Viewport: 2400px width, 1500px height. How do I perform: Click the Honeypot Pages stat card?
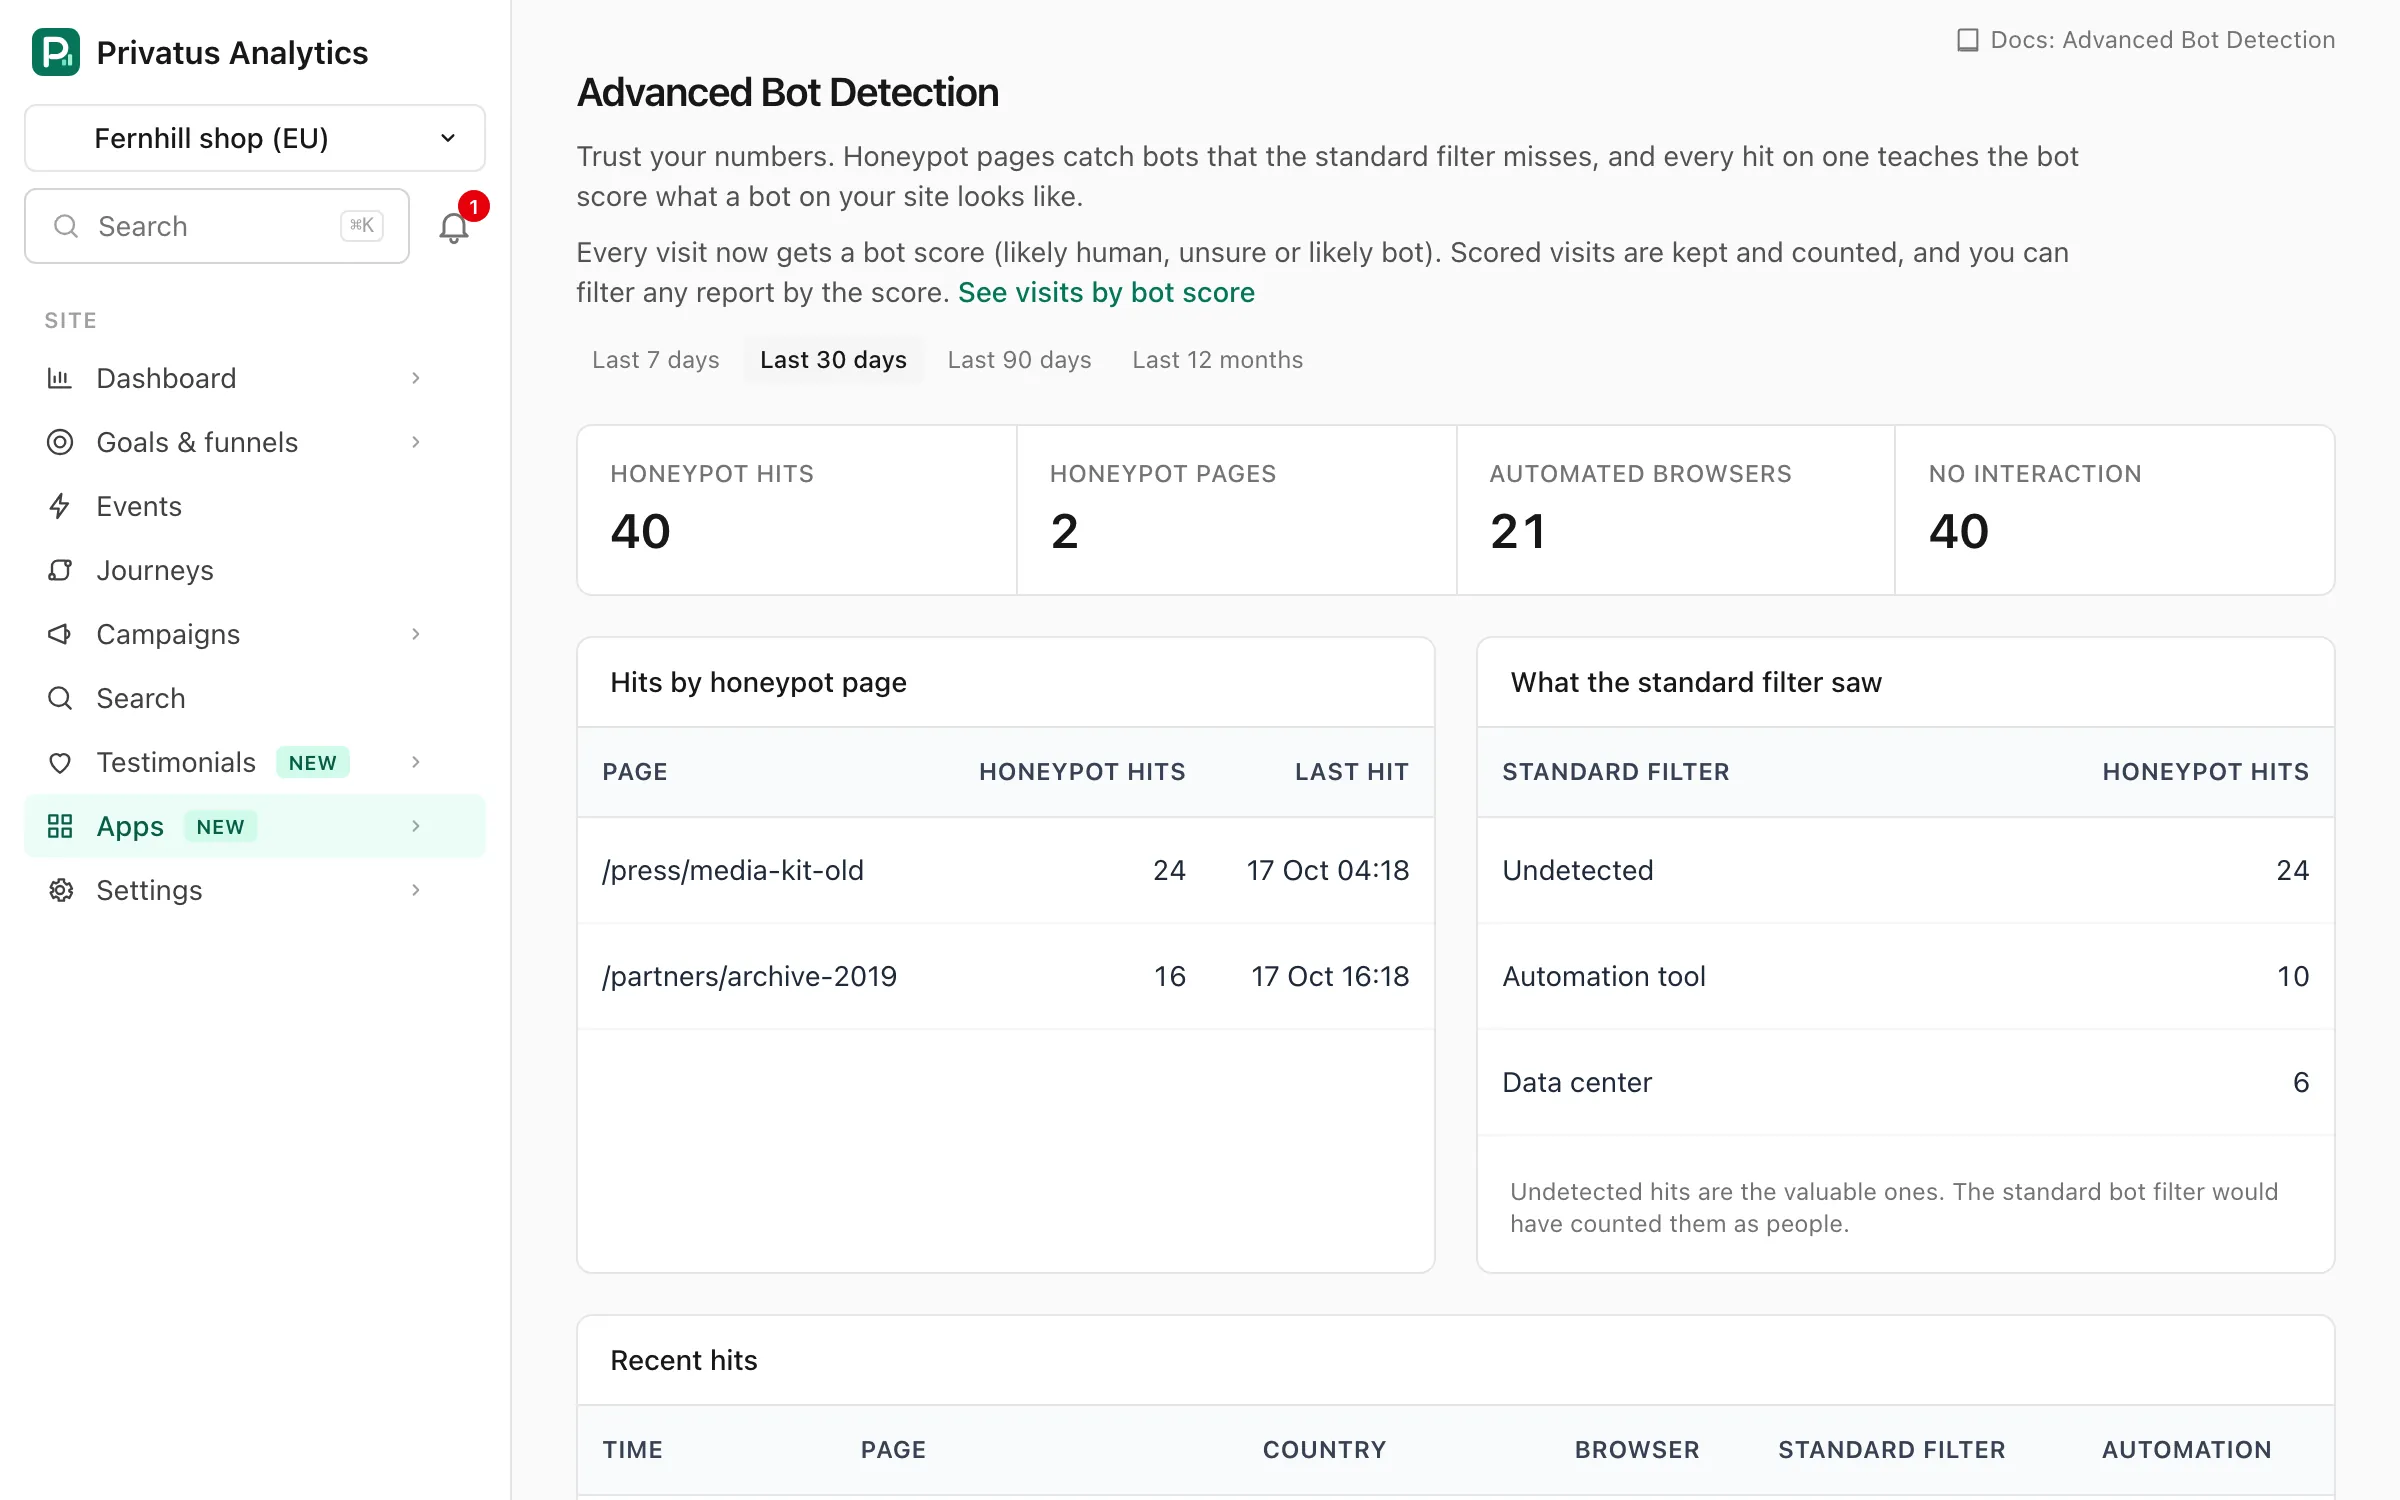click(1237, 510)
